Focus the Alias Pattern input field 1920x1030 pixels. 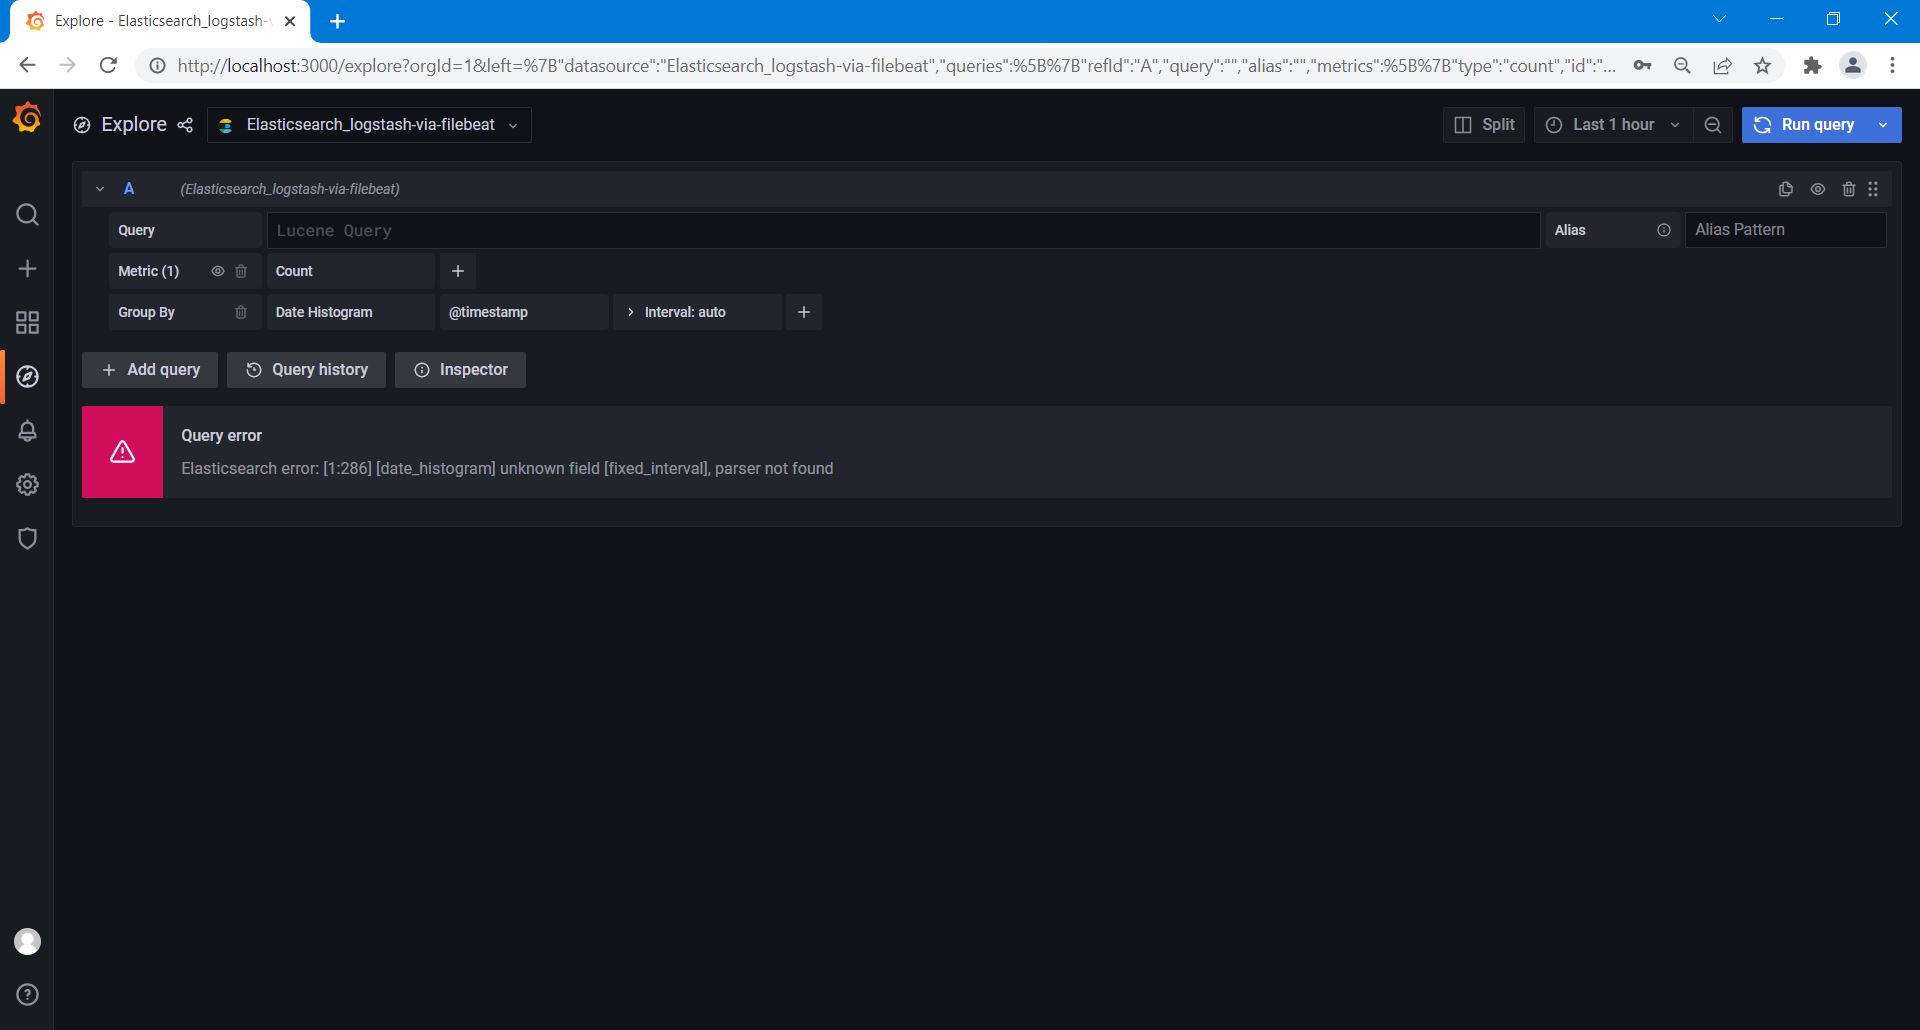click(x=1786, y=230)
